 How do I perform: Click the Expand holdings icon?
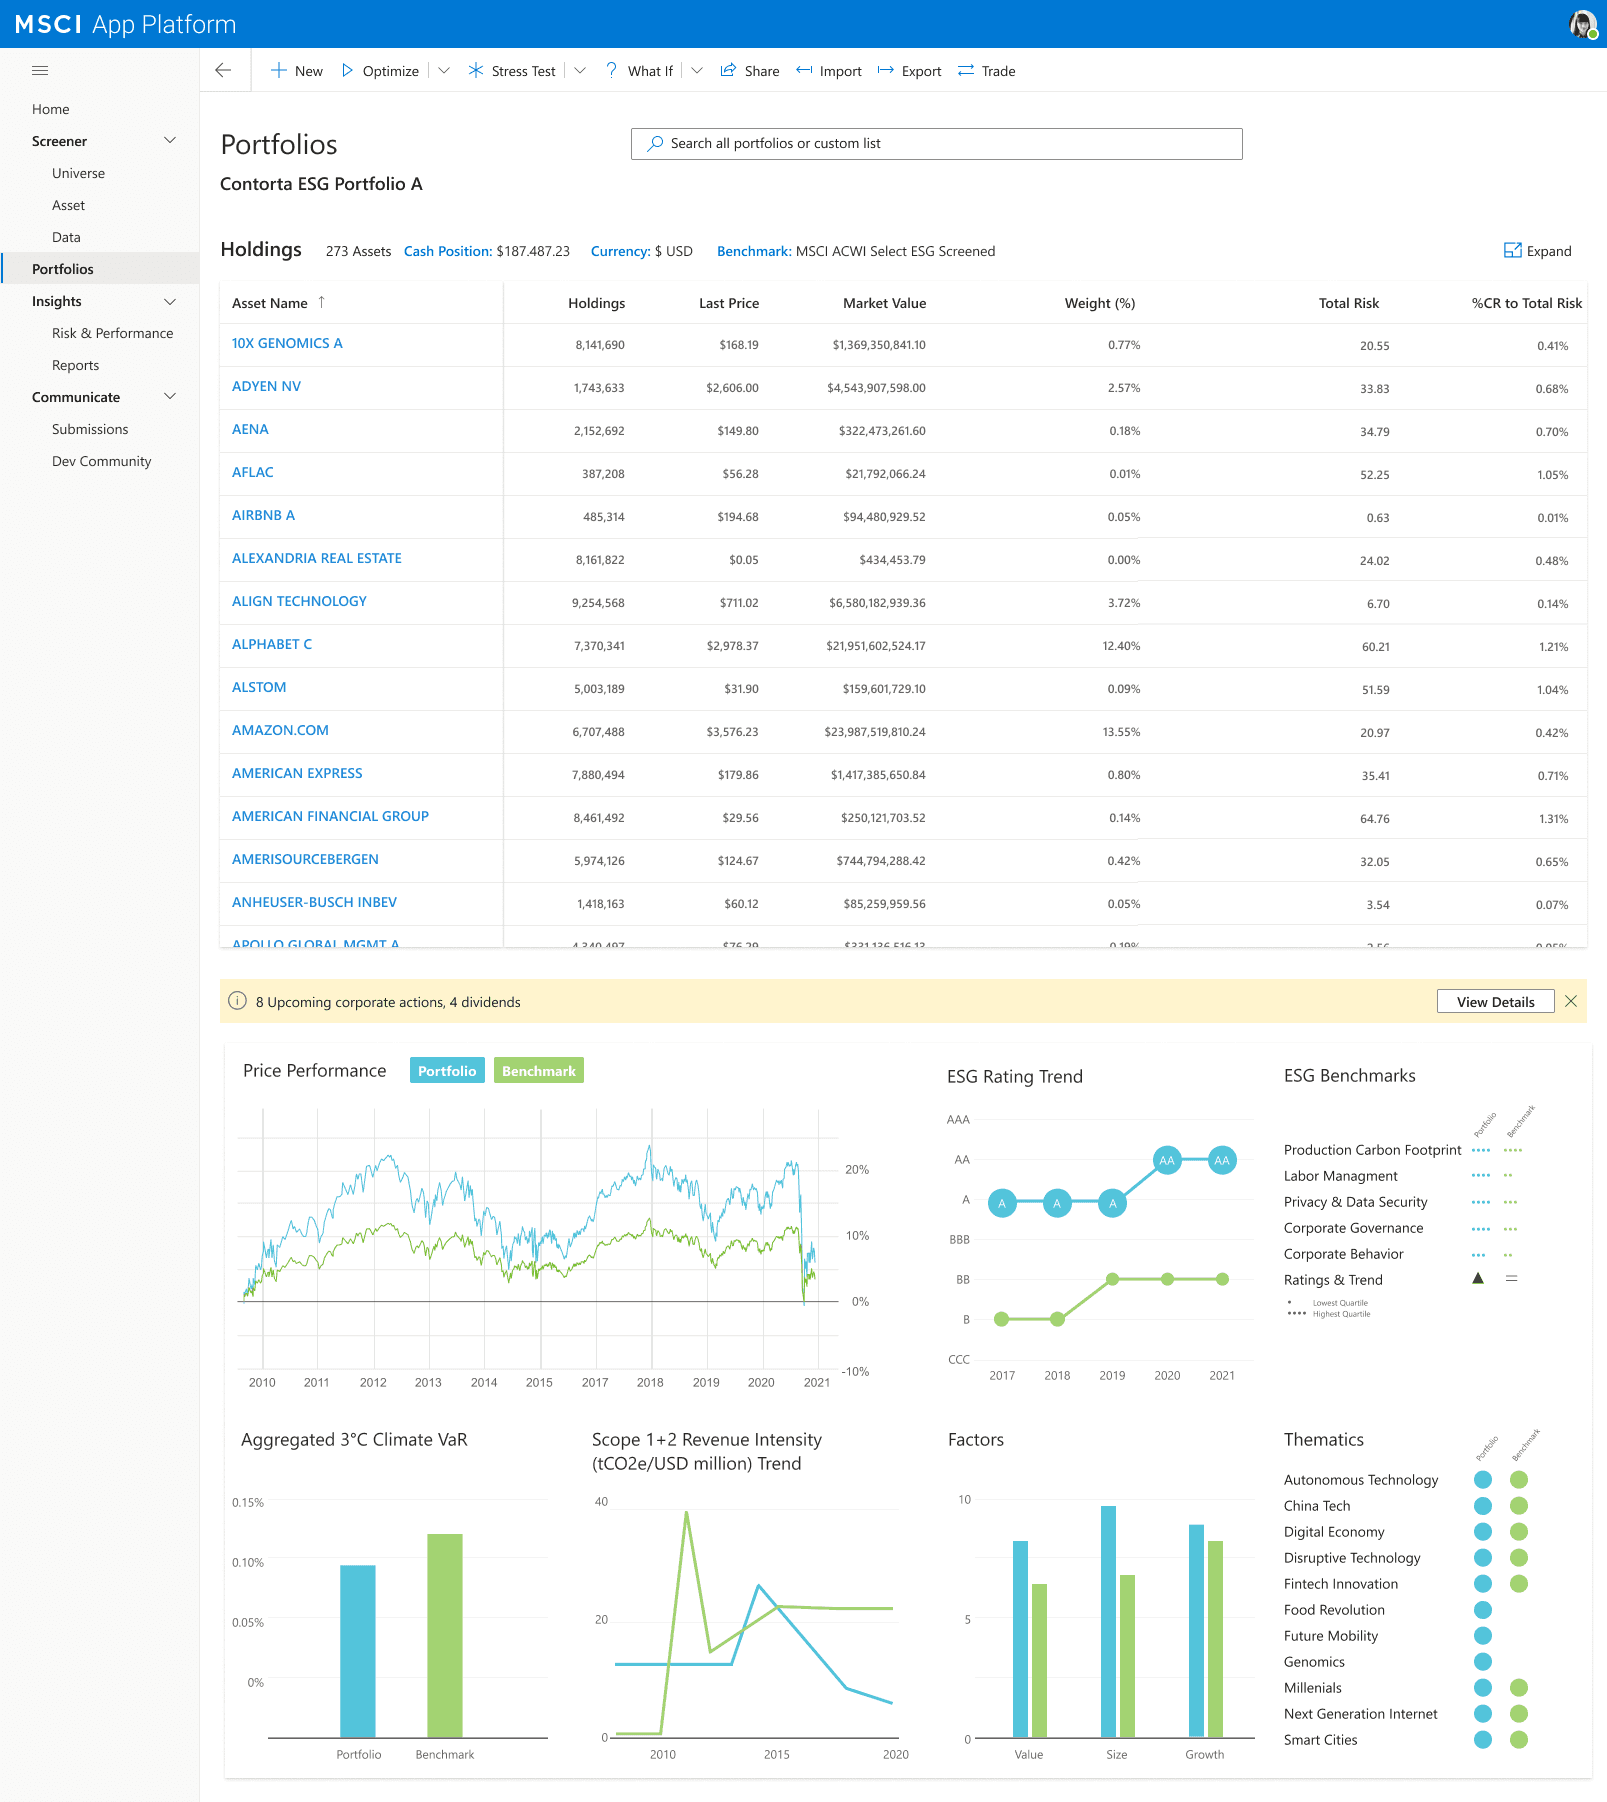point(1513,250)
